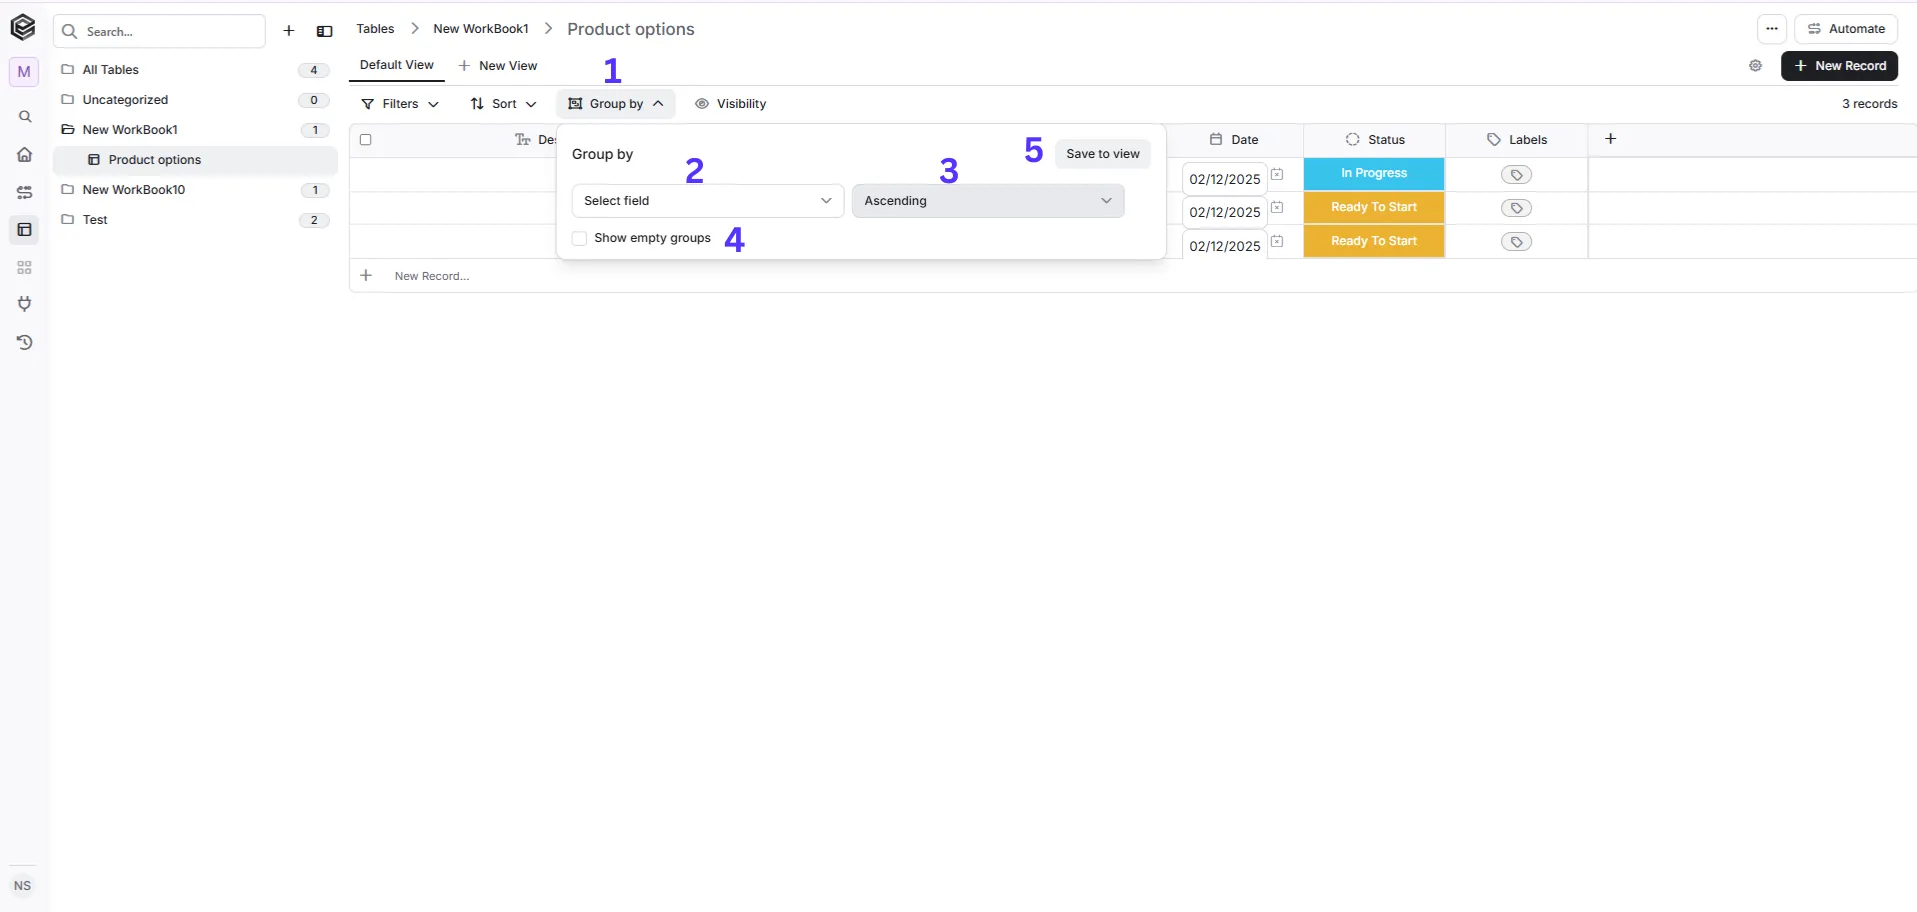
Task: Expand the Sort dropdown
Action: (x=504, y=104)
